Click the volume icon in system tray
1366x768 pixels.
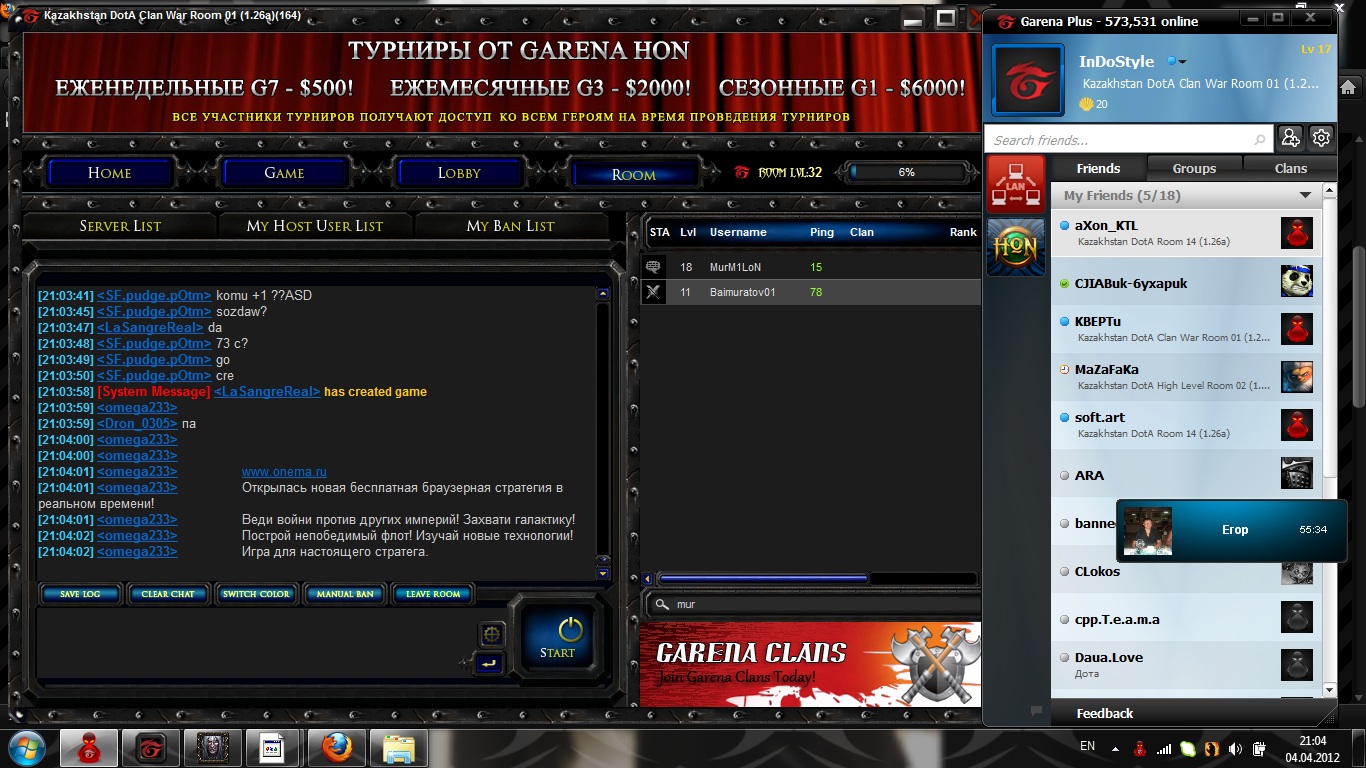click(1236, 748)
